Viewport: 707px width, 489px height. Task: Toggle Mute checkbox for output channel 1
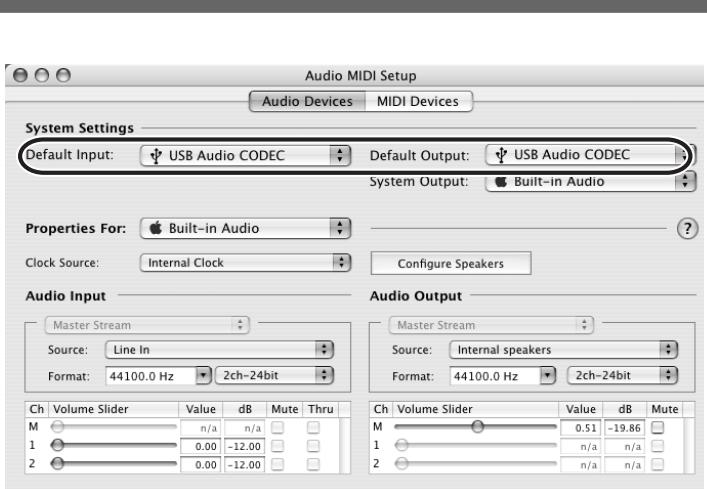coord(658,446)
